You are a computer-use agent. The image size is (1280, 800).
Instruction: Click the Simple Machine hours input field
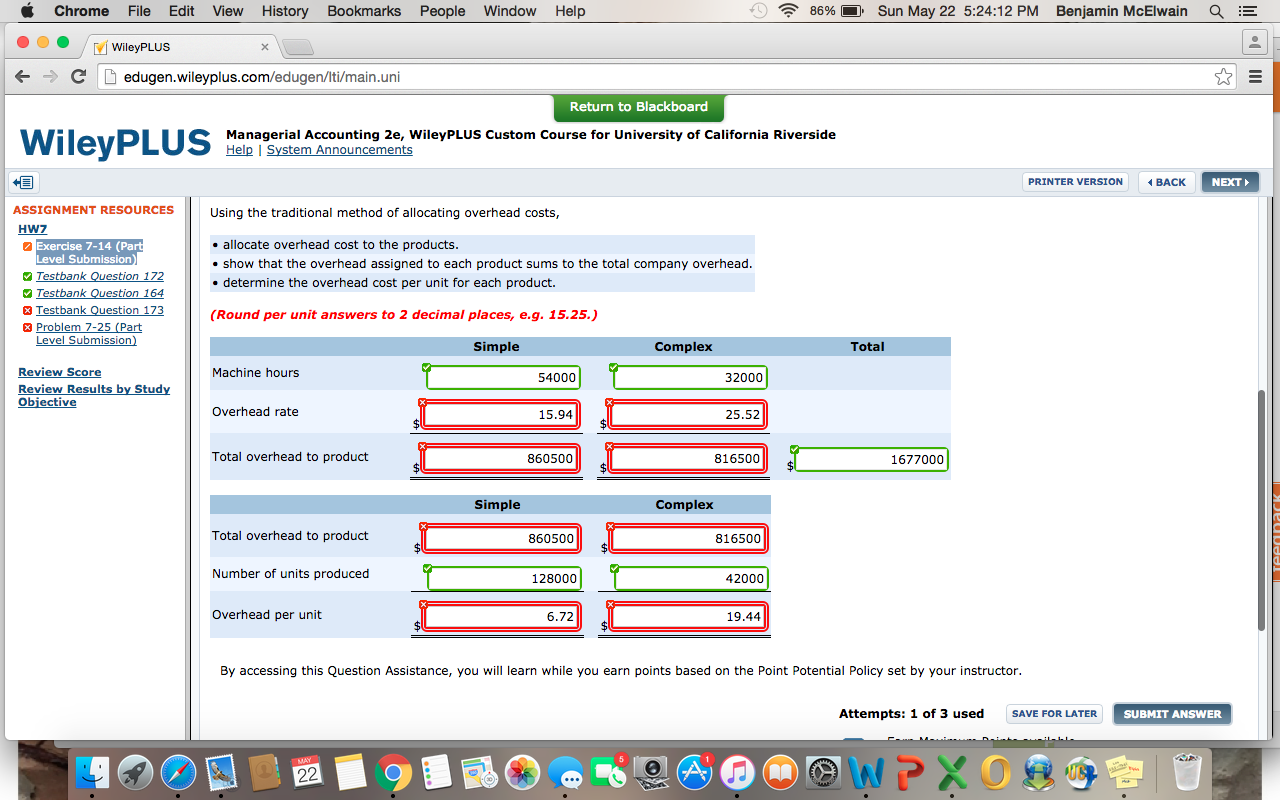(502, 377)
